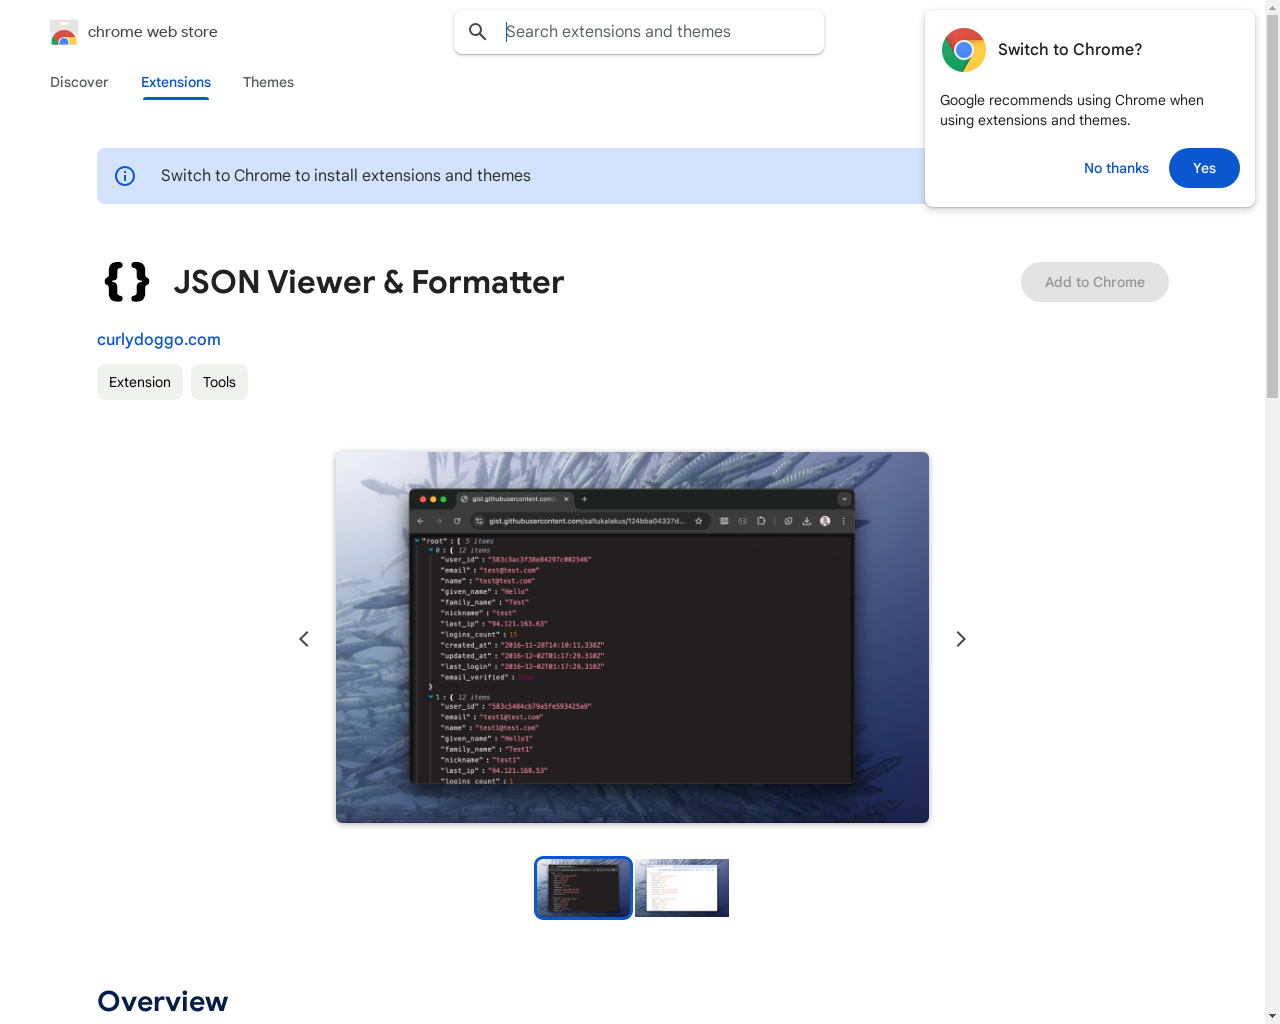Click the Yes button in the popup

tap(1204, 168)
